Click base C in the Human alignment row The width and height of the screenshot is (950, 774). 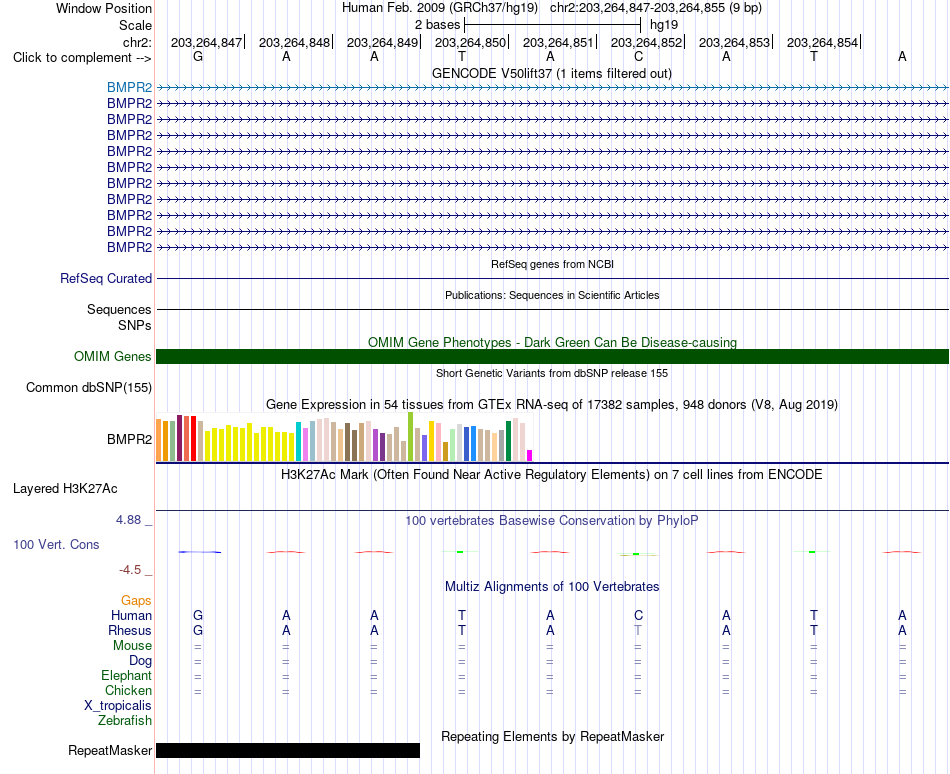click(638, 616)
